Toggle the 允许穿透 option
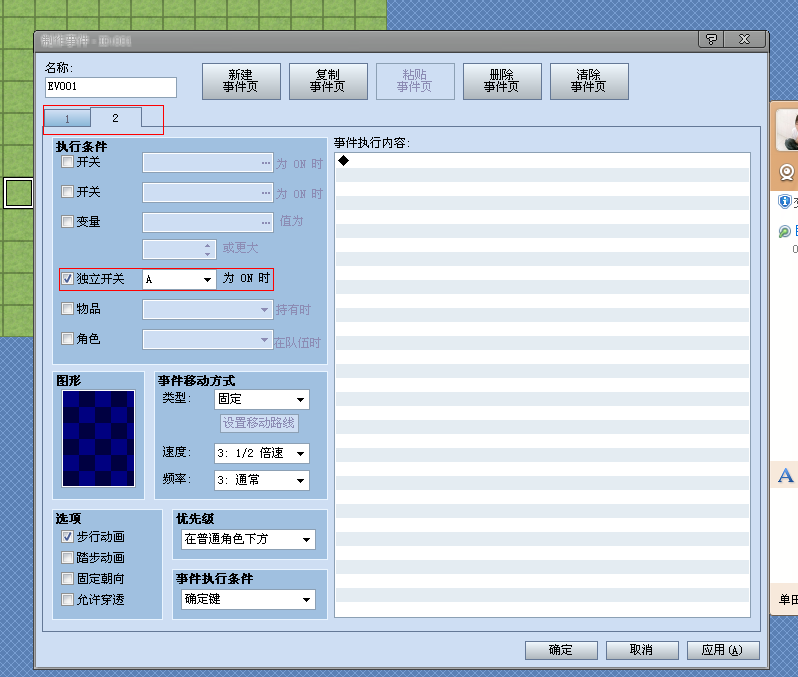Screen dimensions: 798x677 67,599
